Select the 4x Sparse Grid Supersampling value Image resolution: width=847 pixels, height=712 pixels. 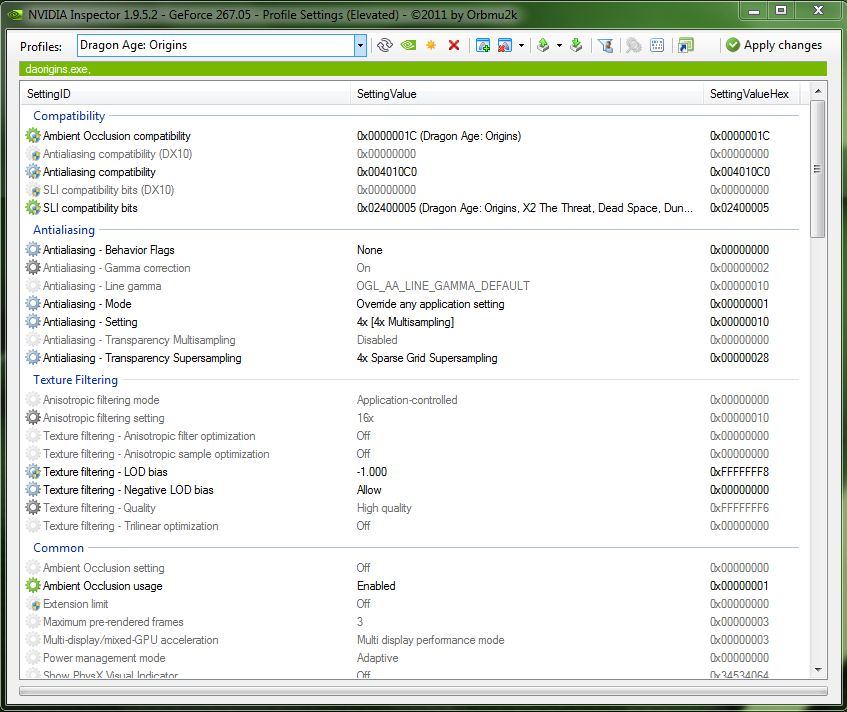click(x=427, y=358)
